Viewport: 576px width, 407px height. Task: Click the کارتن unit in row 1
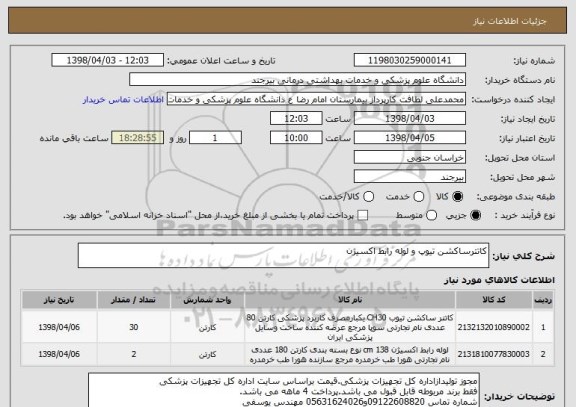(207, 327)
